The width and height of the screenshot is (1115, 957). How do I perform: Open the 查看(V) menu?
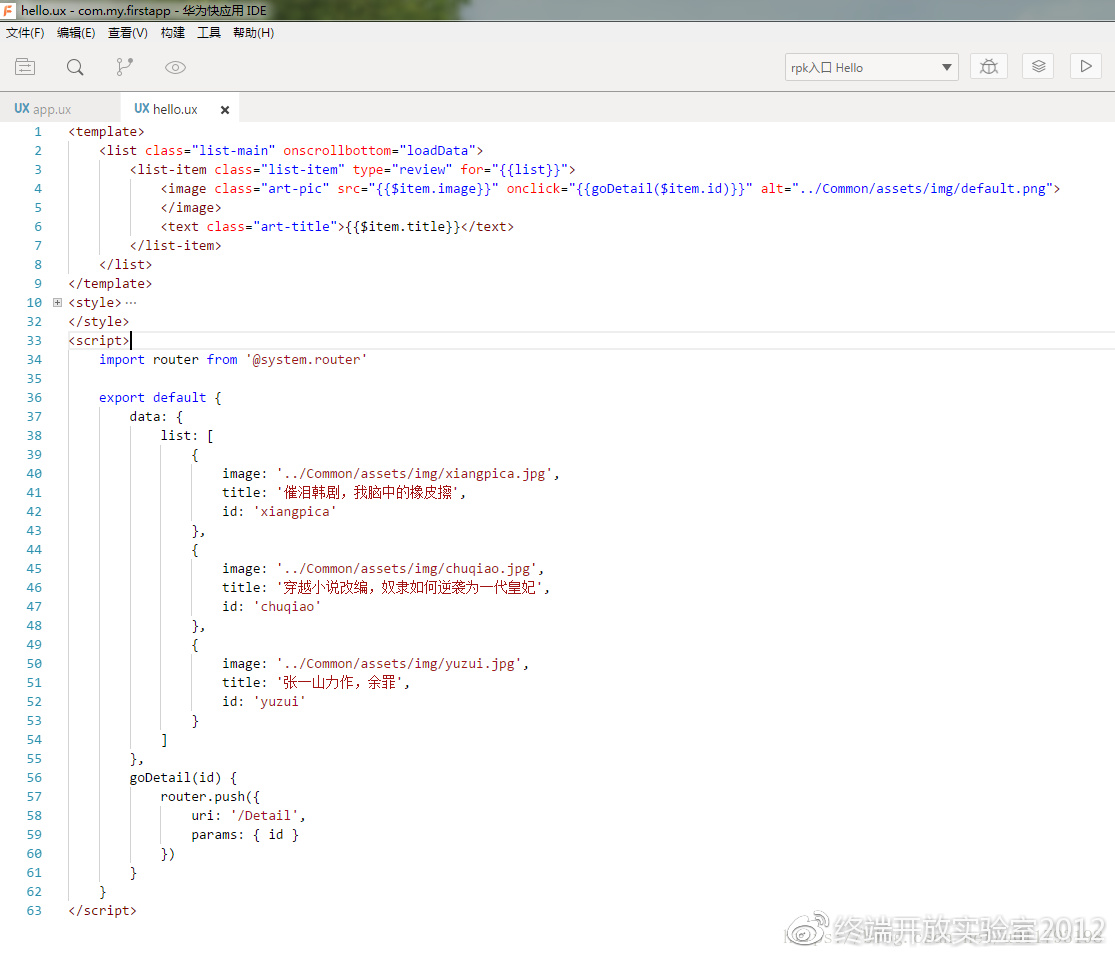pos(128,33)
